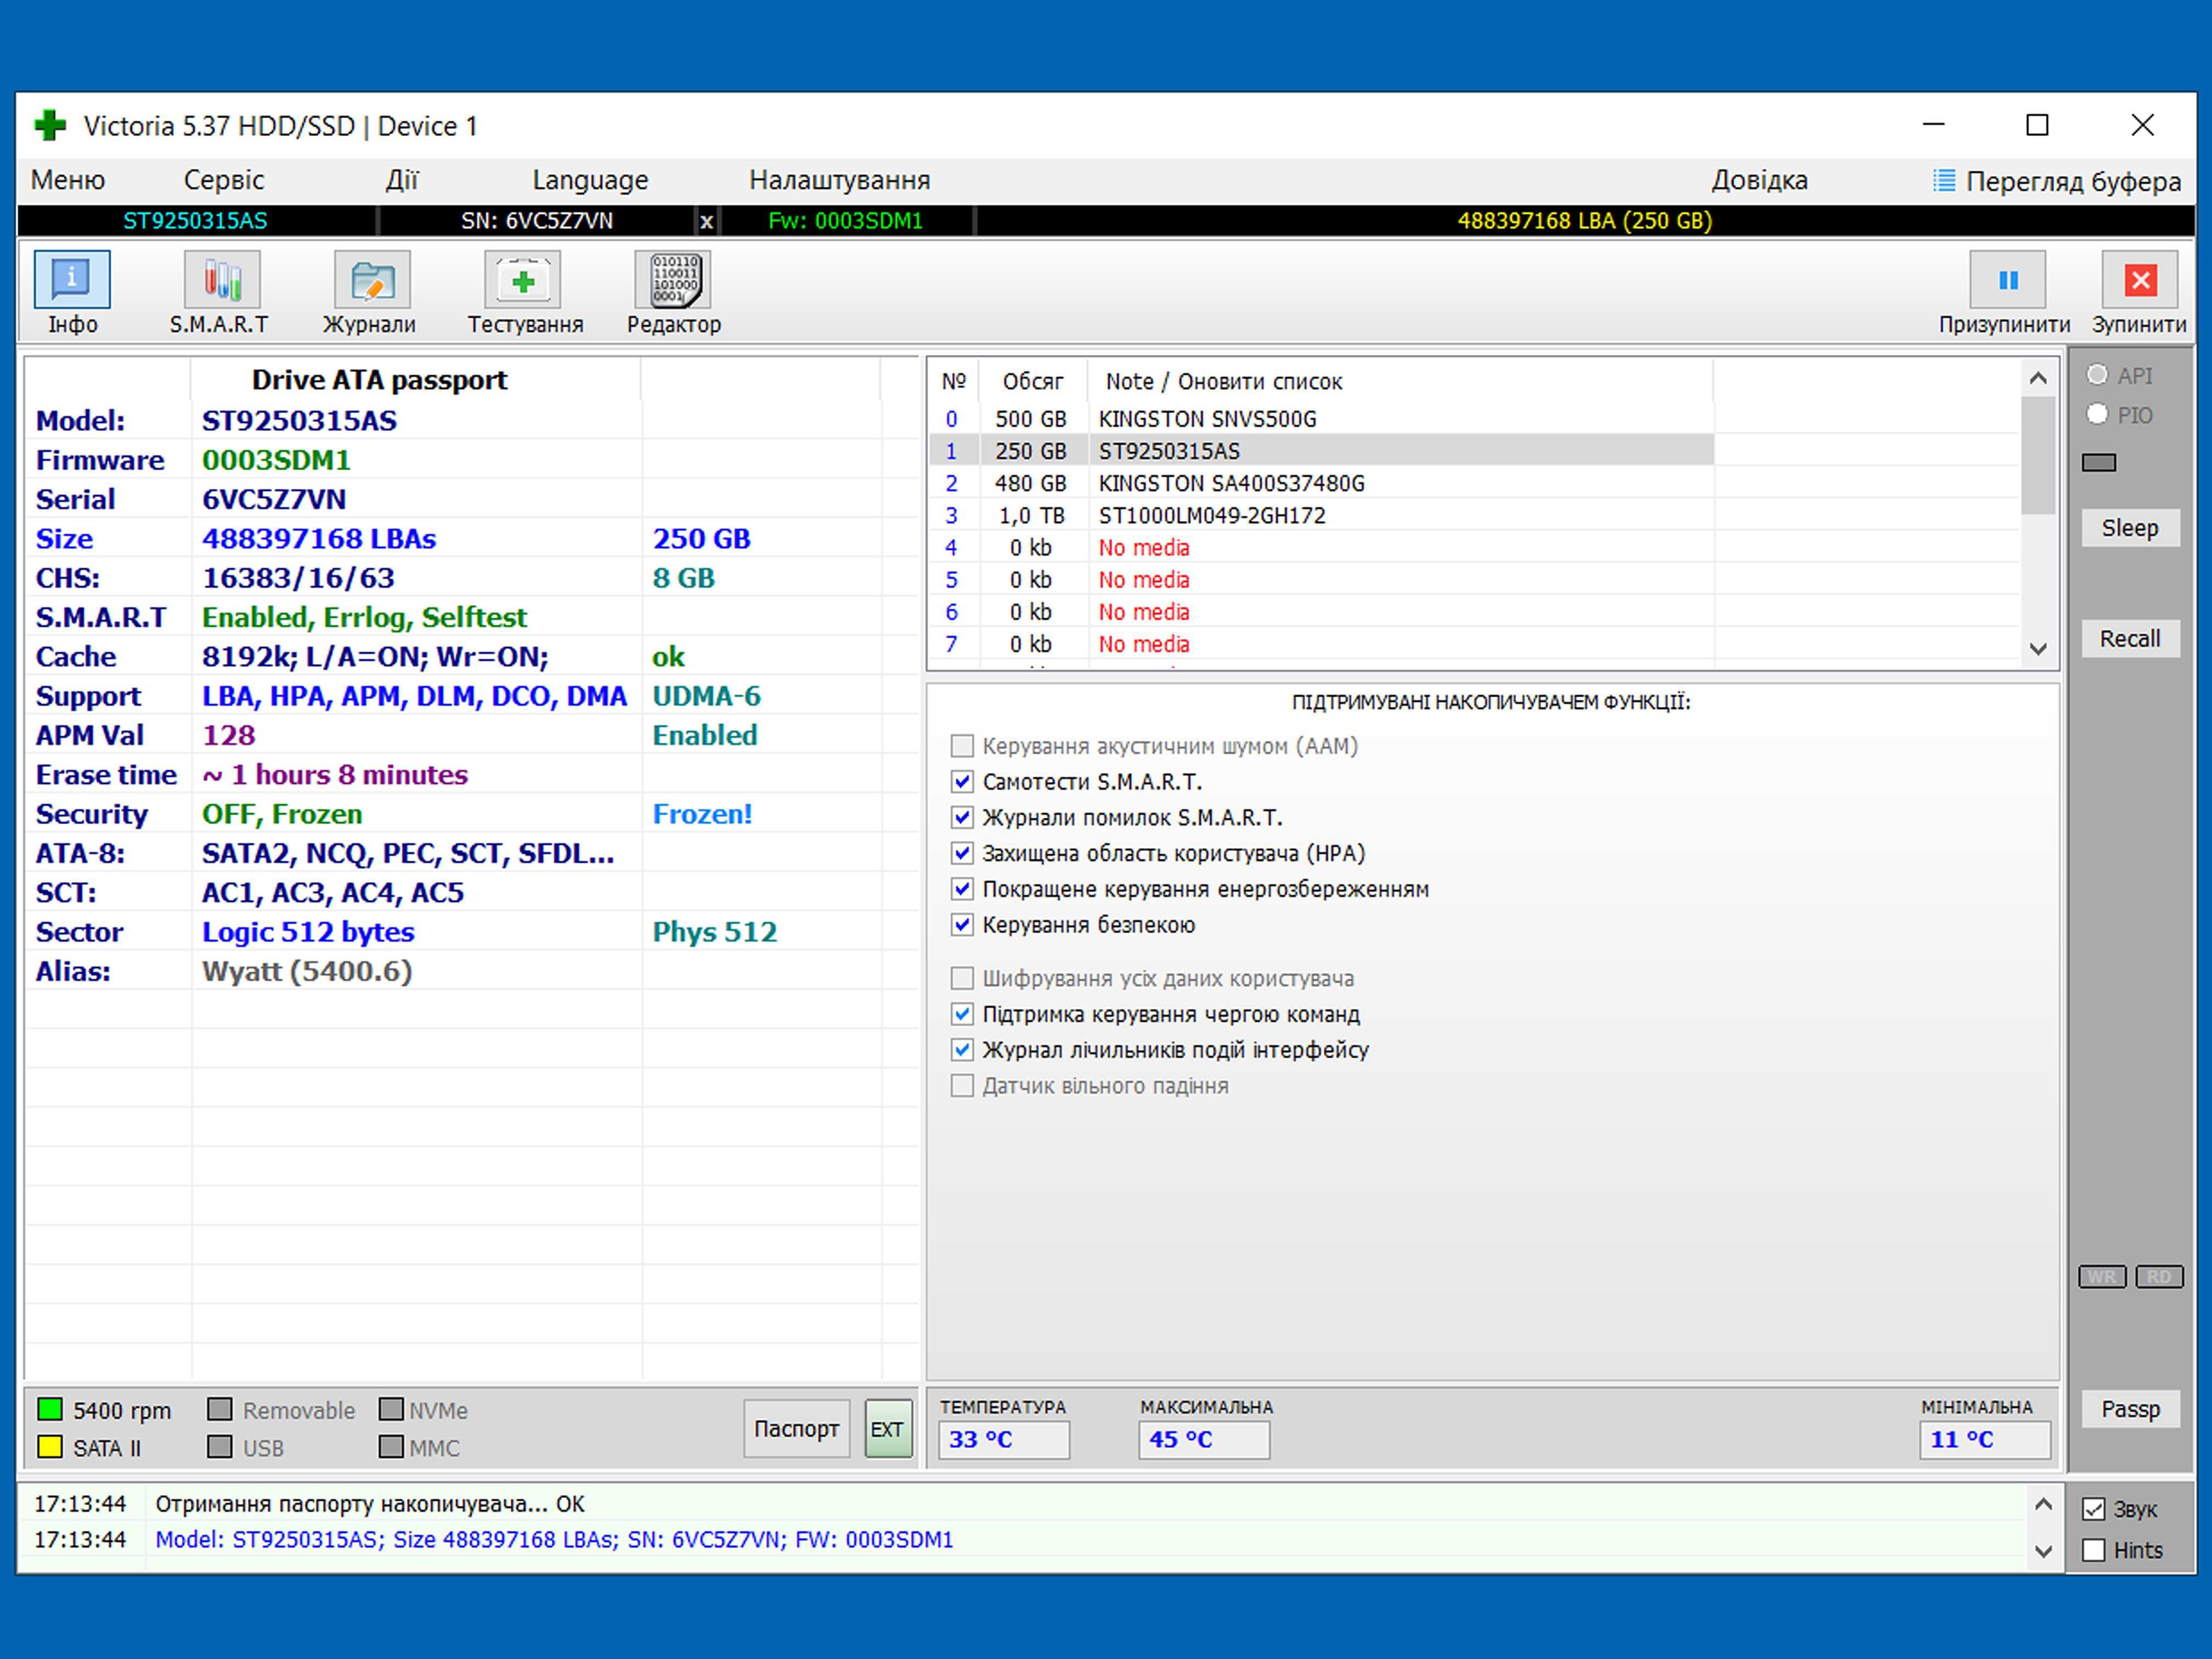Click the Frozen! security status text

click(x=702, y=814)
